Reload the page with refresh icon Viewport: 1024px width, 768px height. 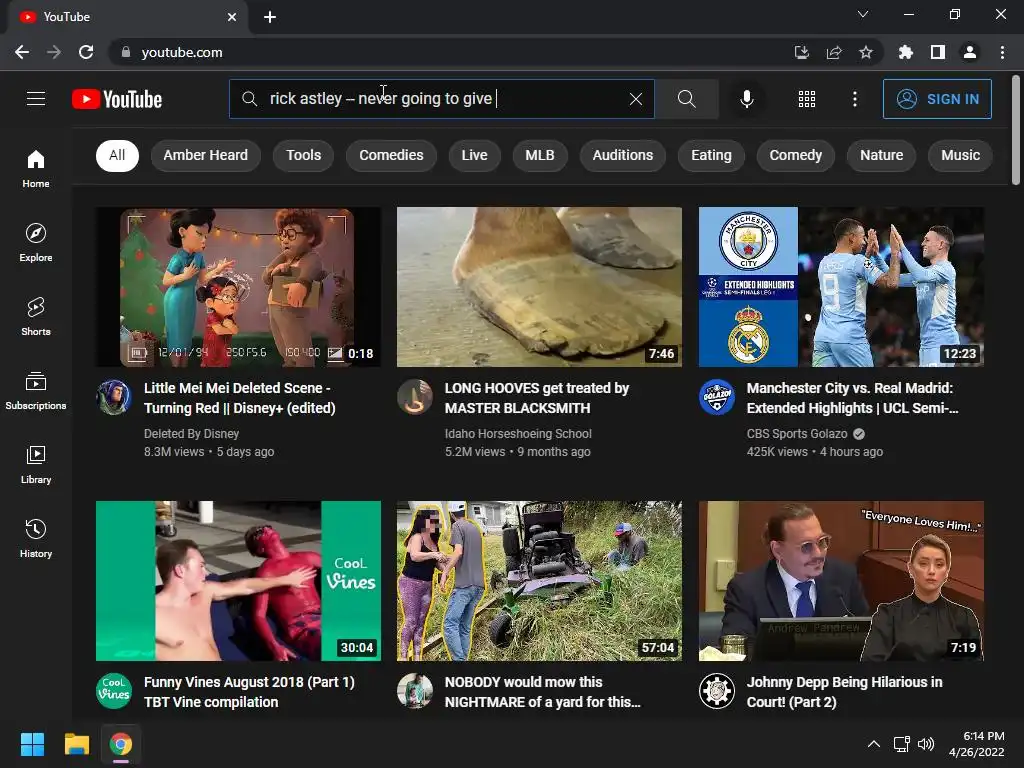click(86, 52)
